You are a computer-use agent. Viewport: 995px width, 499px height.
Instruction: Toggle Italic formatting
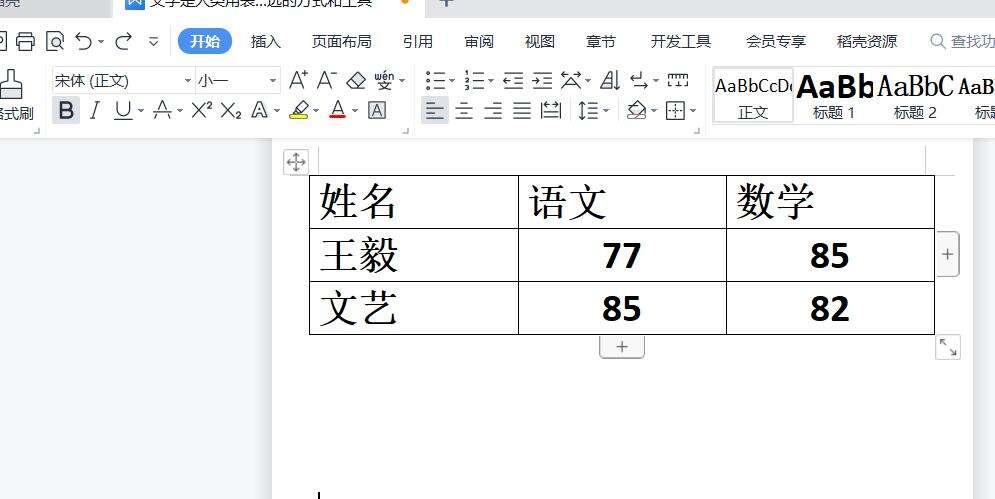click(x=95, y=110)
